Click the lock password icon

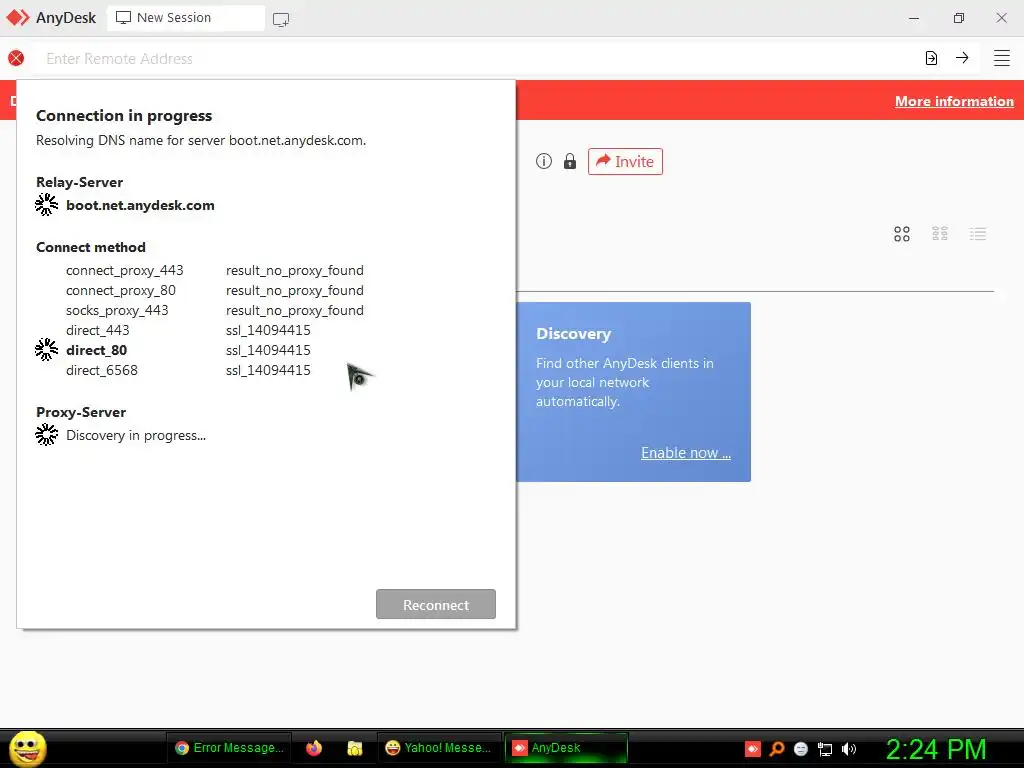tap(570, 161)
